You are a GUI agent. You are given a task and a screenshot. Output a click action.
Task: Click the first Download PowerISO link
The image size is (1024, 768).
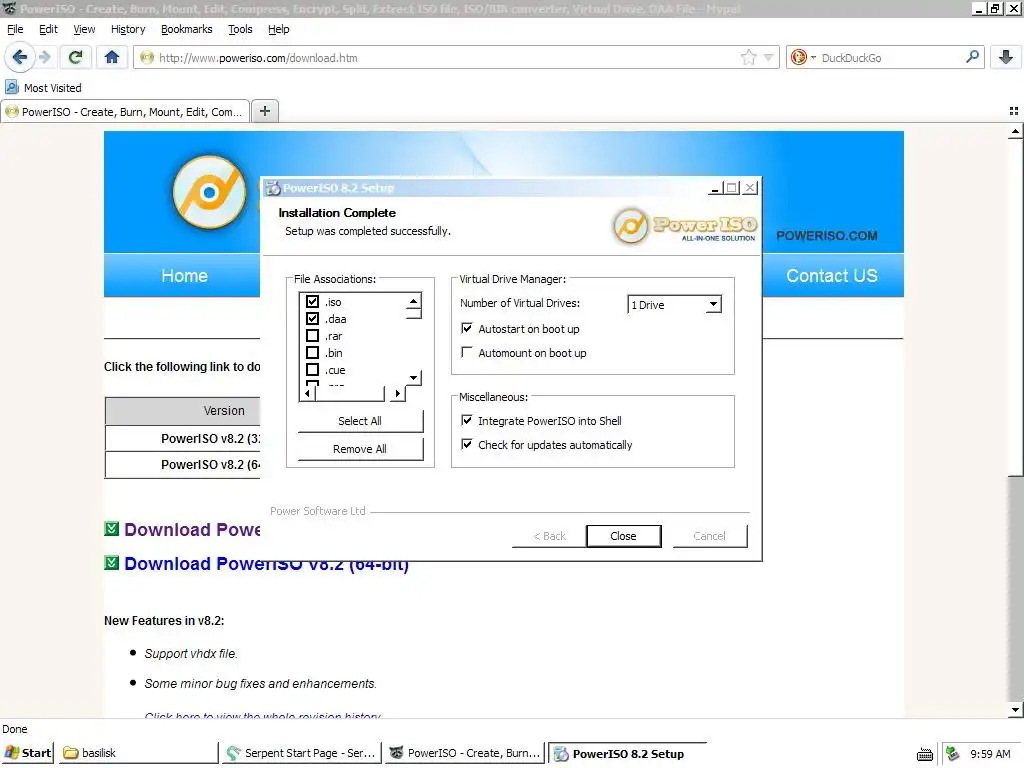pos(192,530)
